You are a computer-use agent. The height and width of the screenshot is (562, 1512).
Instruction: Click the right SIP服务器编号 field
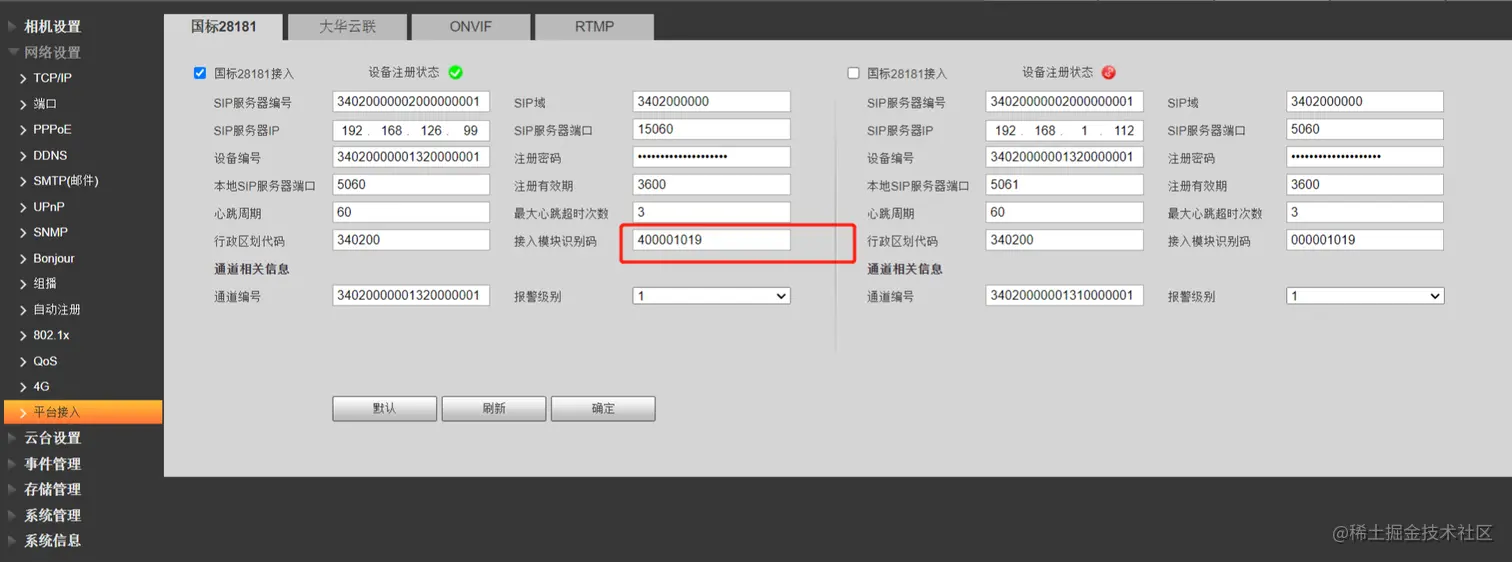point(1065,102)
